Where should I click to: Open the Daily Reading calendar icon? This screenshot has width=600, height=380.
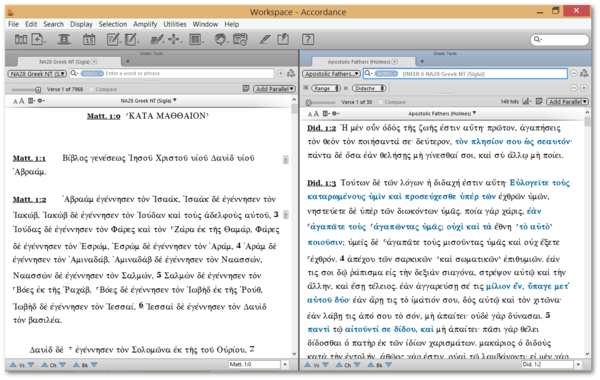point(89,39)
